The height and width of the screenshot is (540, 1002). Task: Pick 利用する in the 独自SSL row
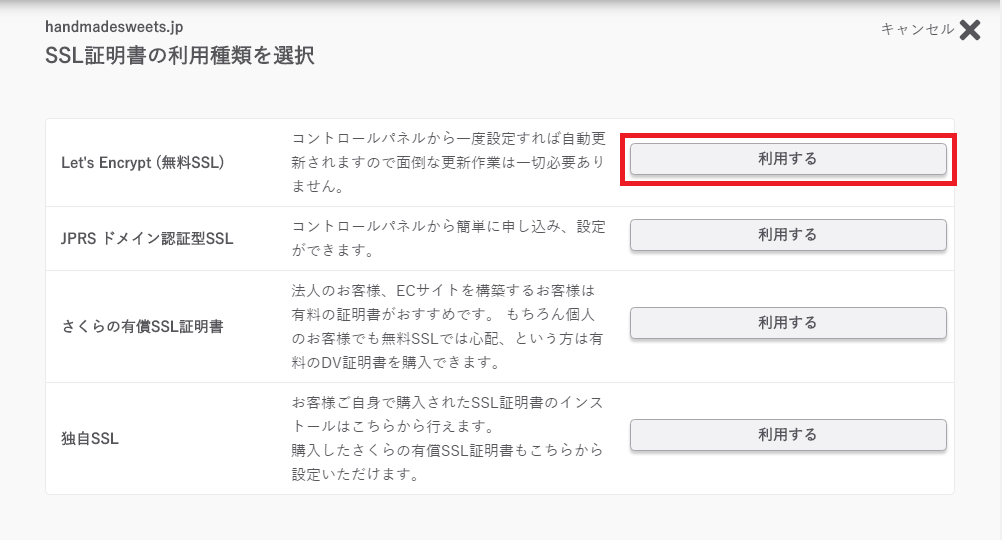tap(788, 435)
